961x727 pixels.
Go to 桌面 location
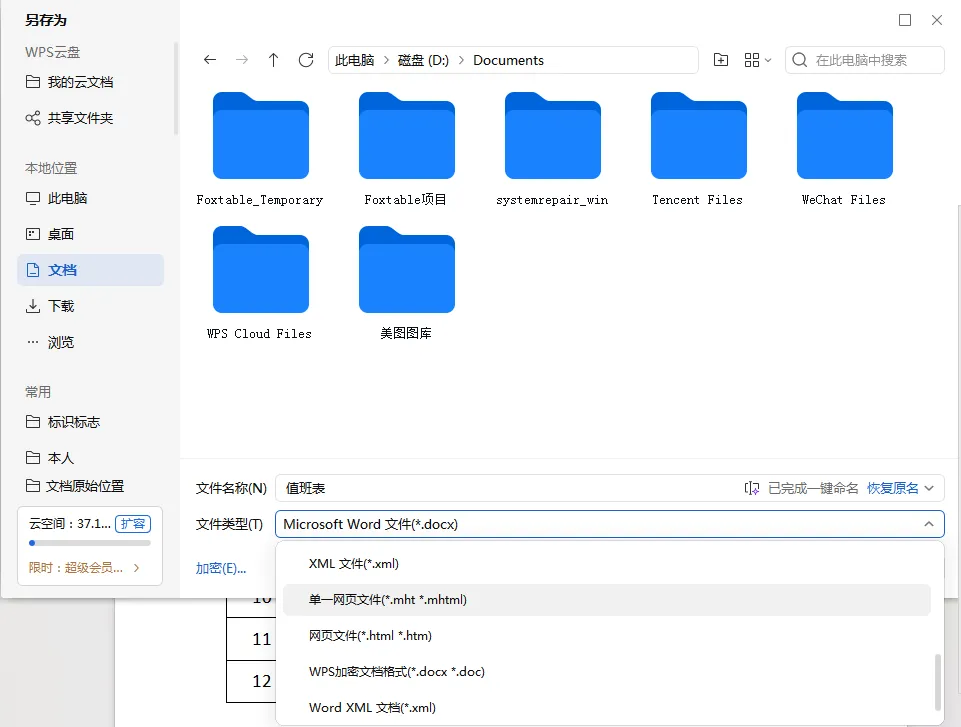[x=91, y=234]
